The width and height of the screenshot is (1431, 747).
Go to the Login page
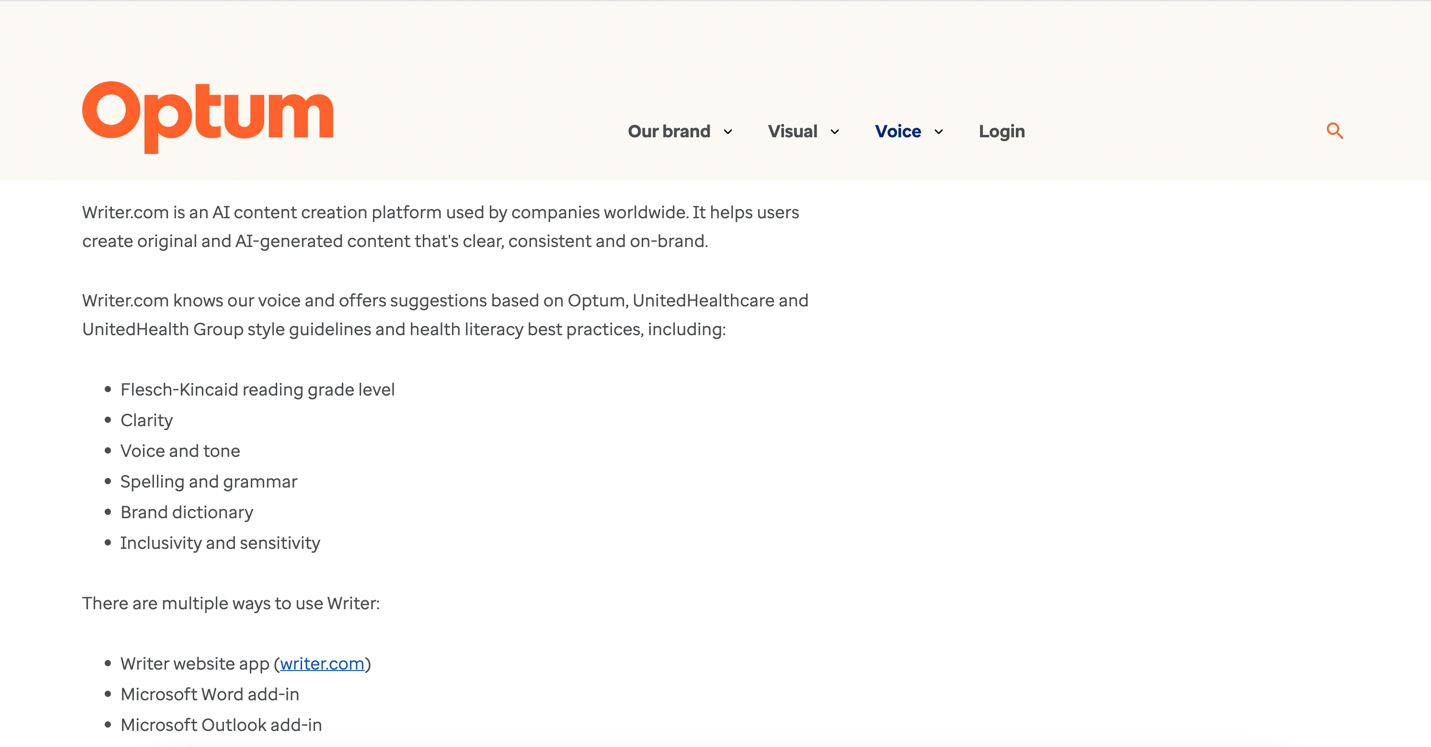click(1001, 131)
